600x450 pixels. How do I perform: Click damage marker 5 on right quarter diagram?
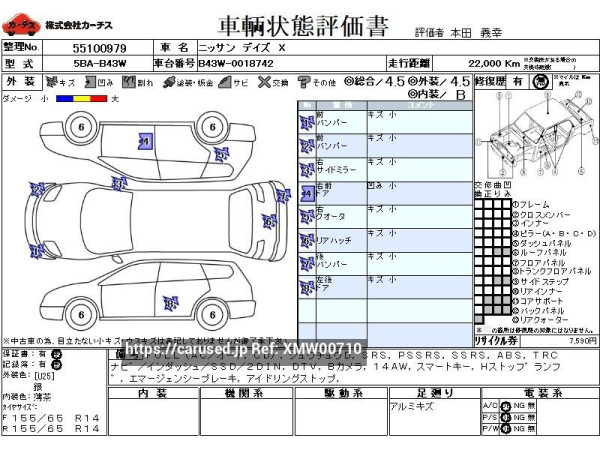[x=221, y=155]
